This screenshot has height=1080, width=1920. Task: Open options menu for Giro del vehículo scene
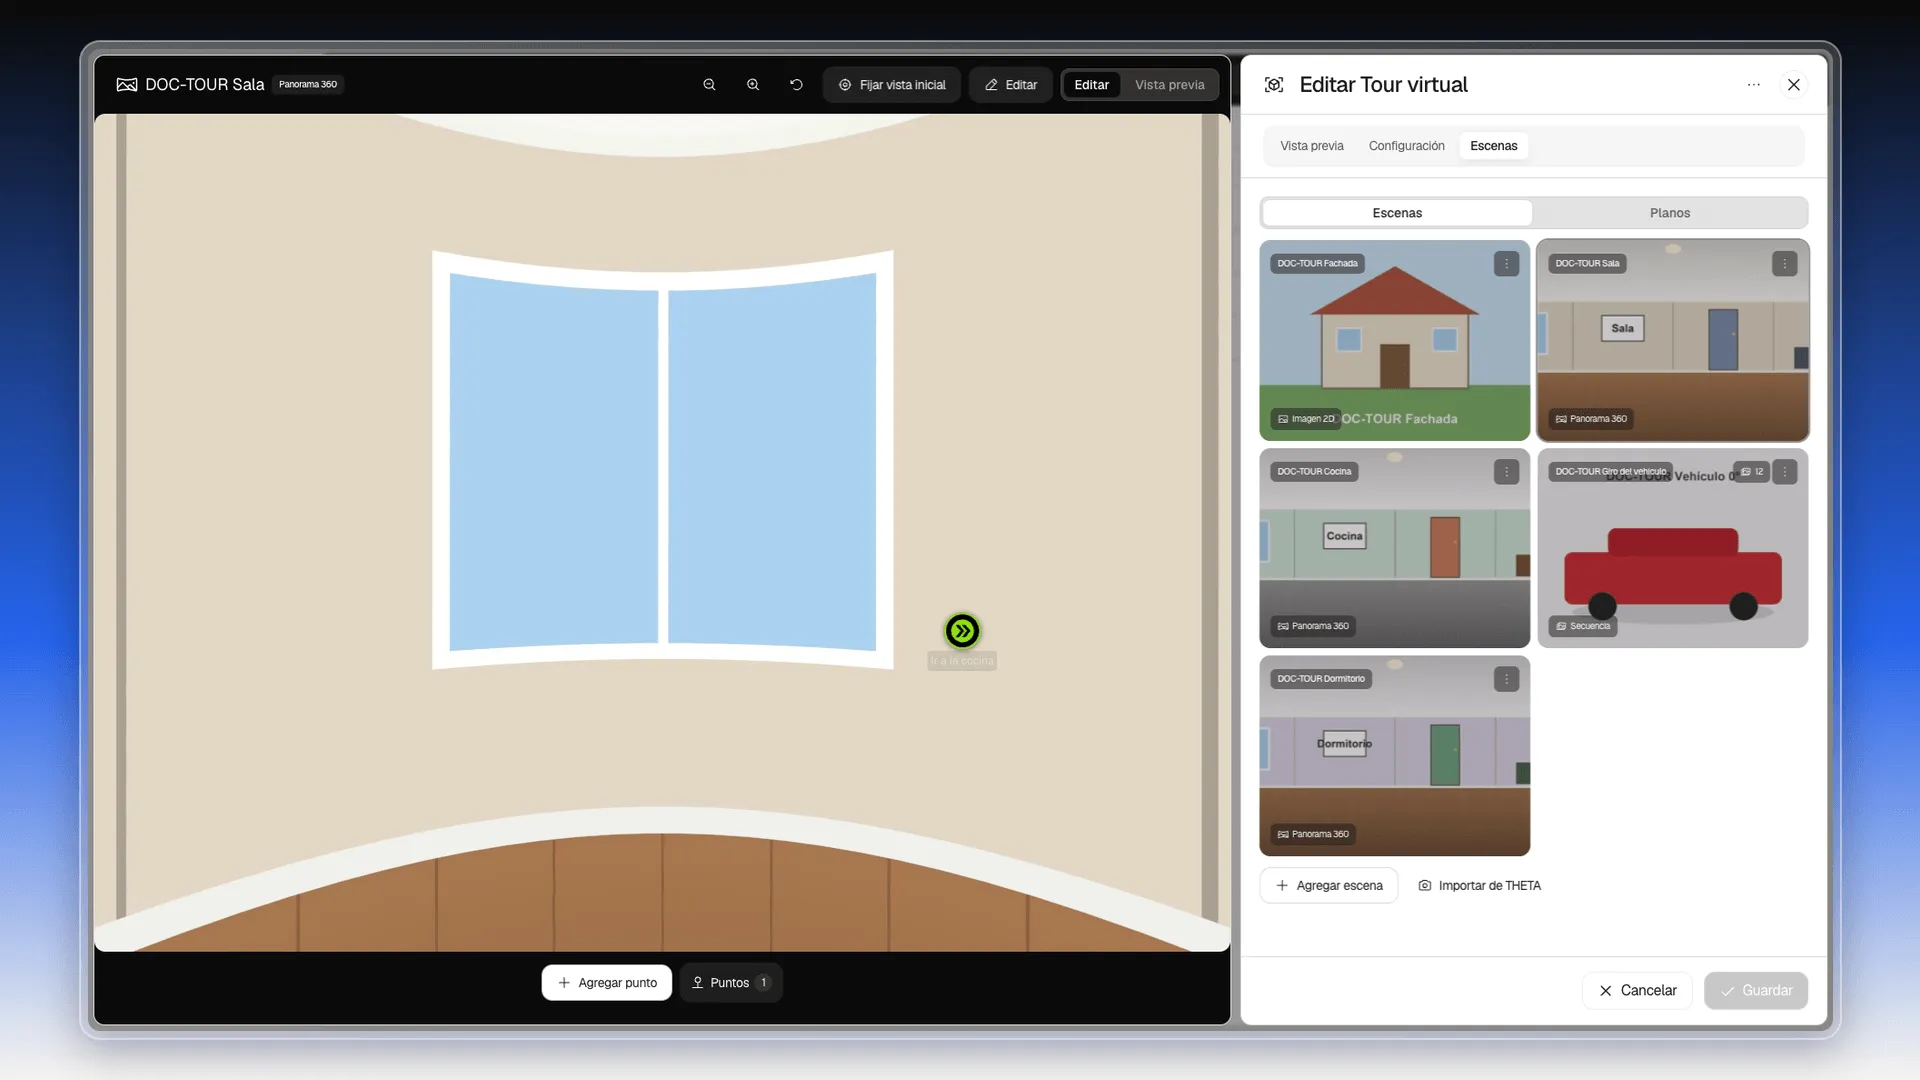(1784, 472)
